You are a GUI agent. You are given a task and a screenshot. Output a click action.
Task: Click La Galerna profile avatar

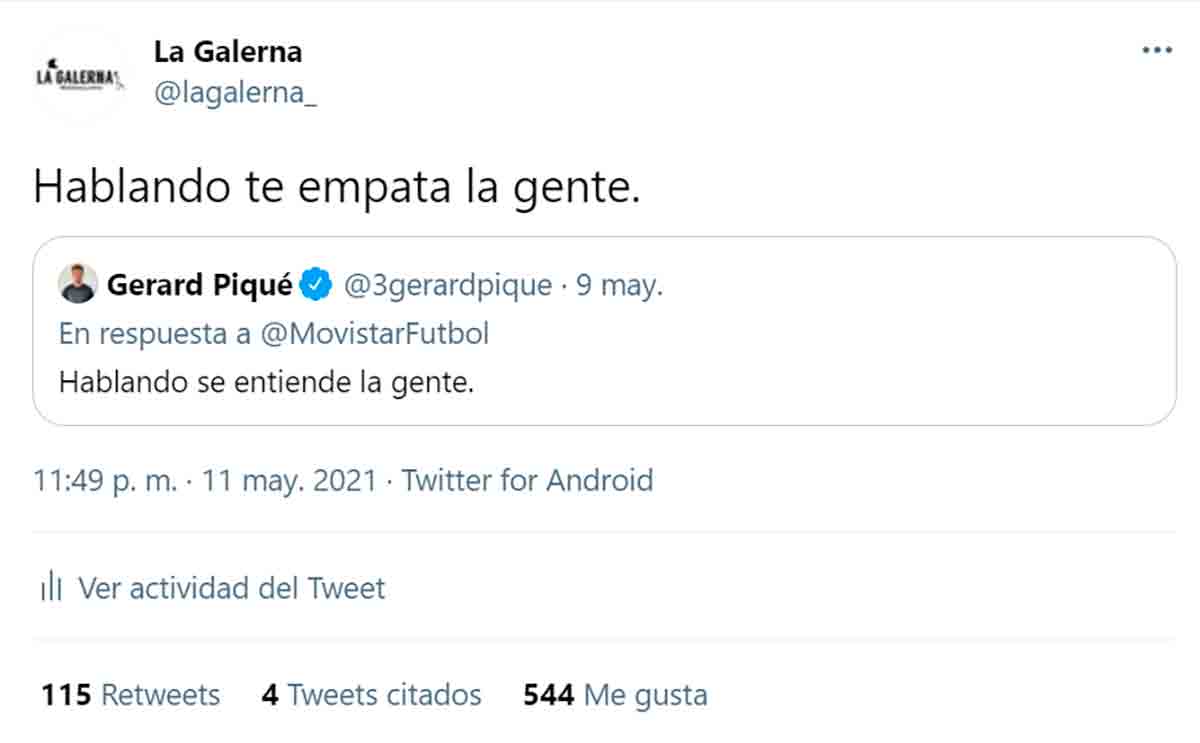80,76
